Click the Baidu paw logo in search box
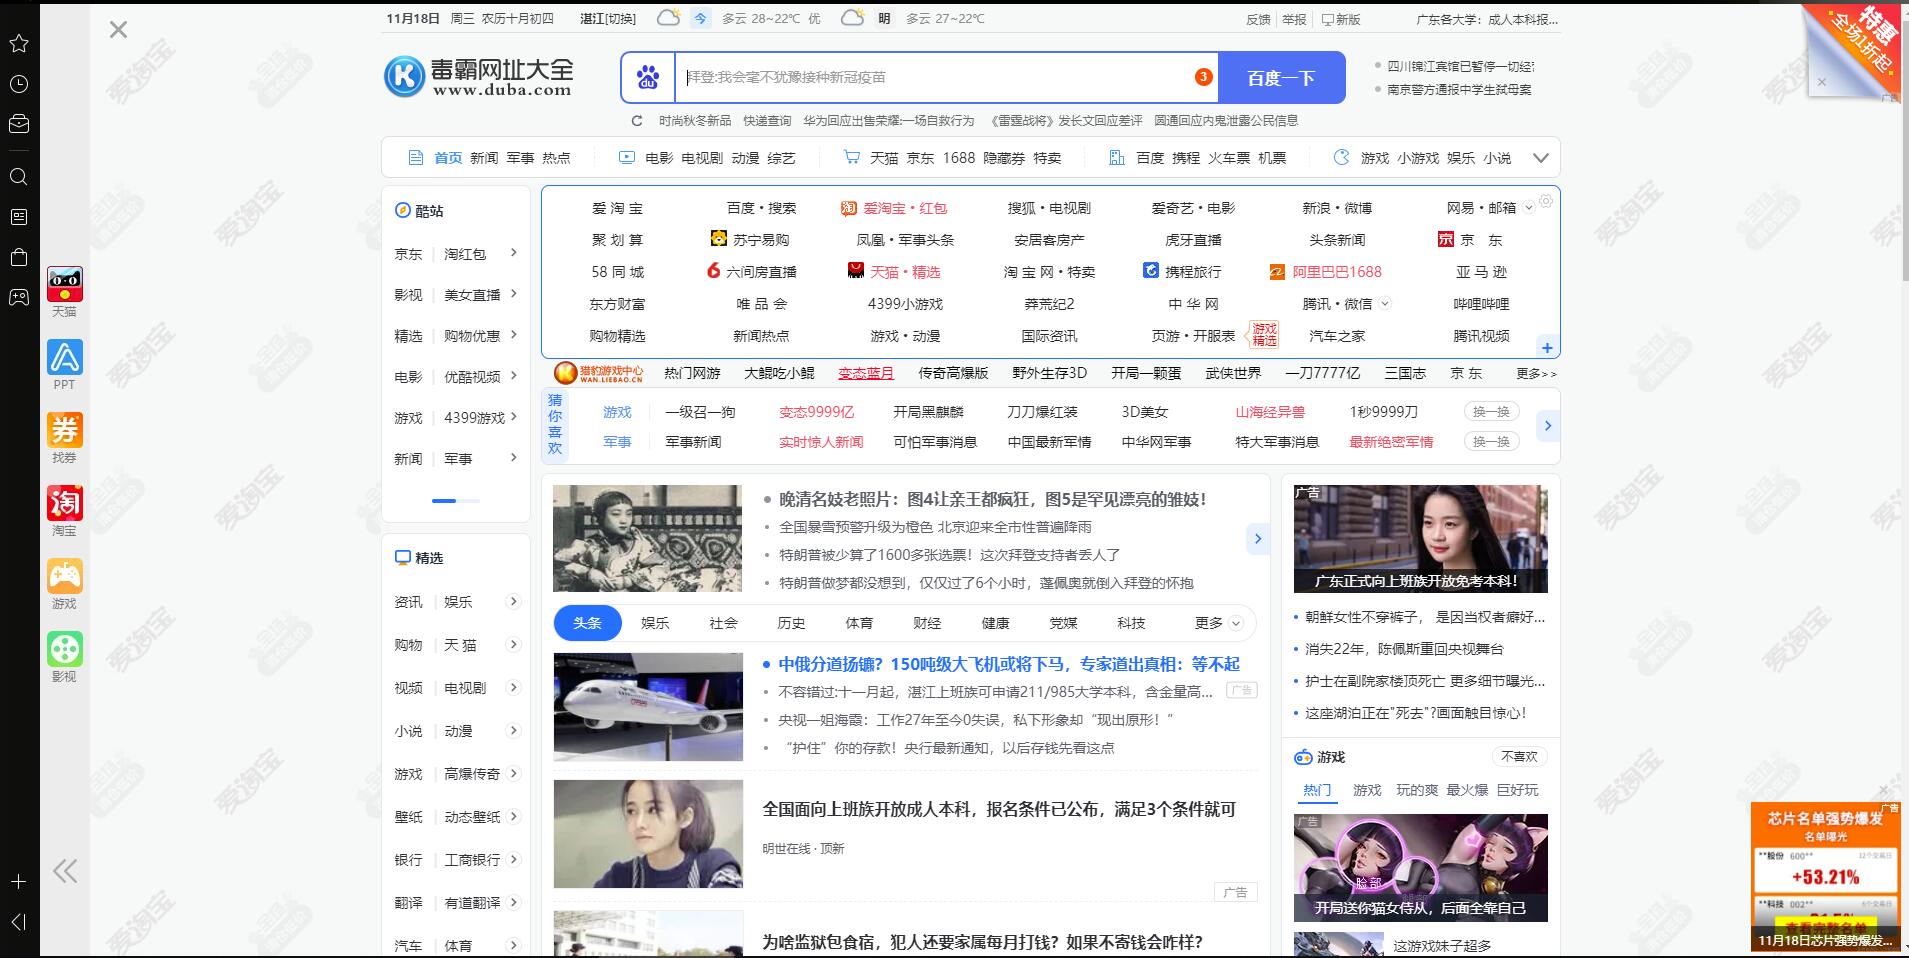This screenshot has width=1909, height=958. [x=648, y=77]
